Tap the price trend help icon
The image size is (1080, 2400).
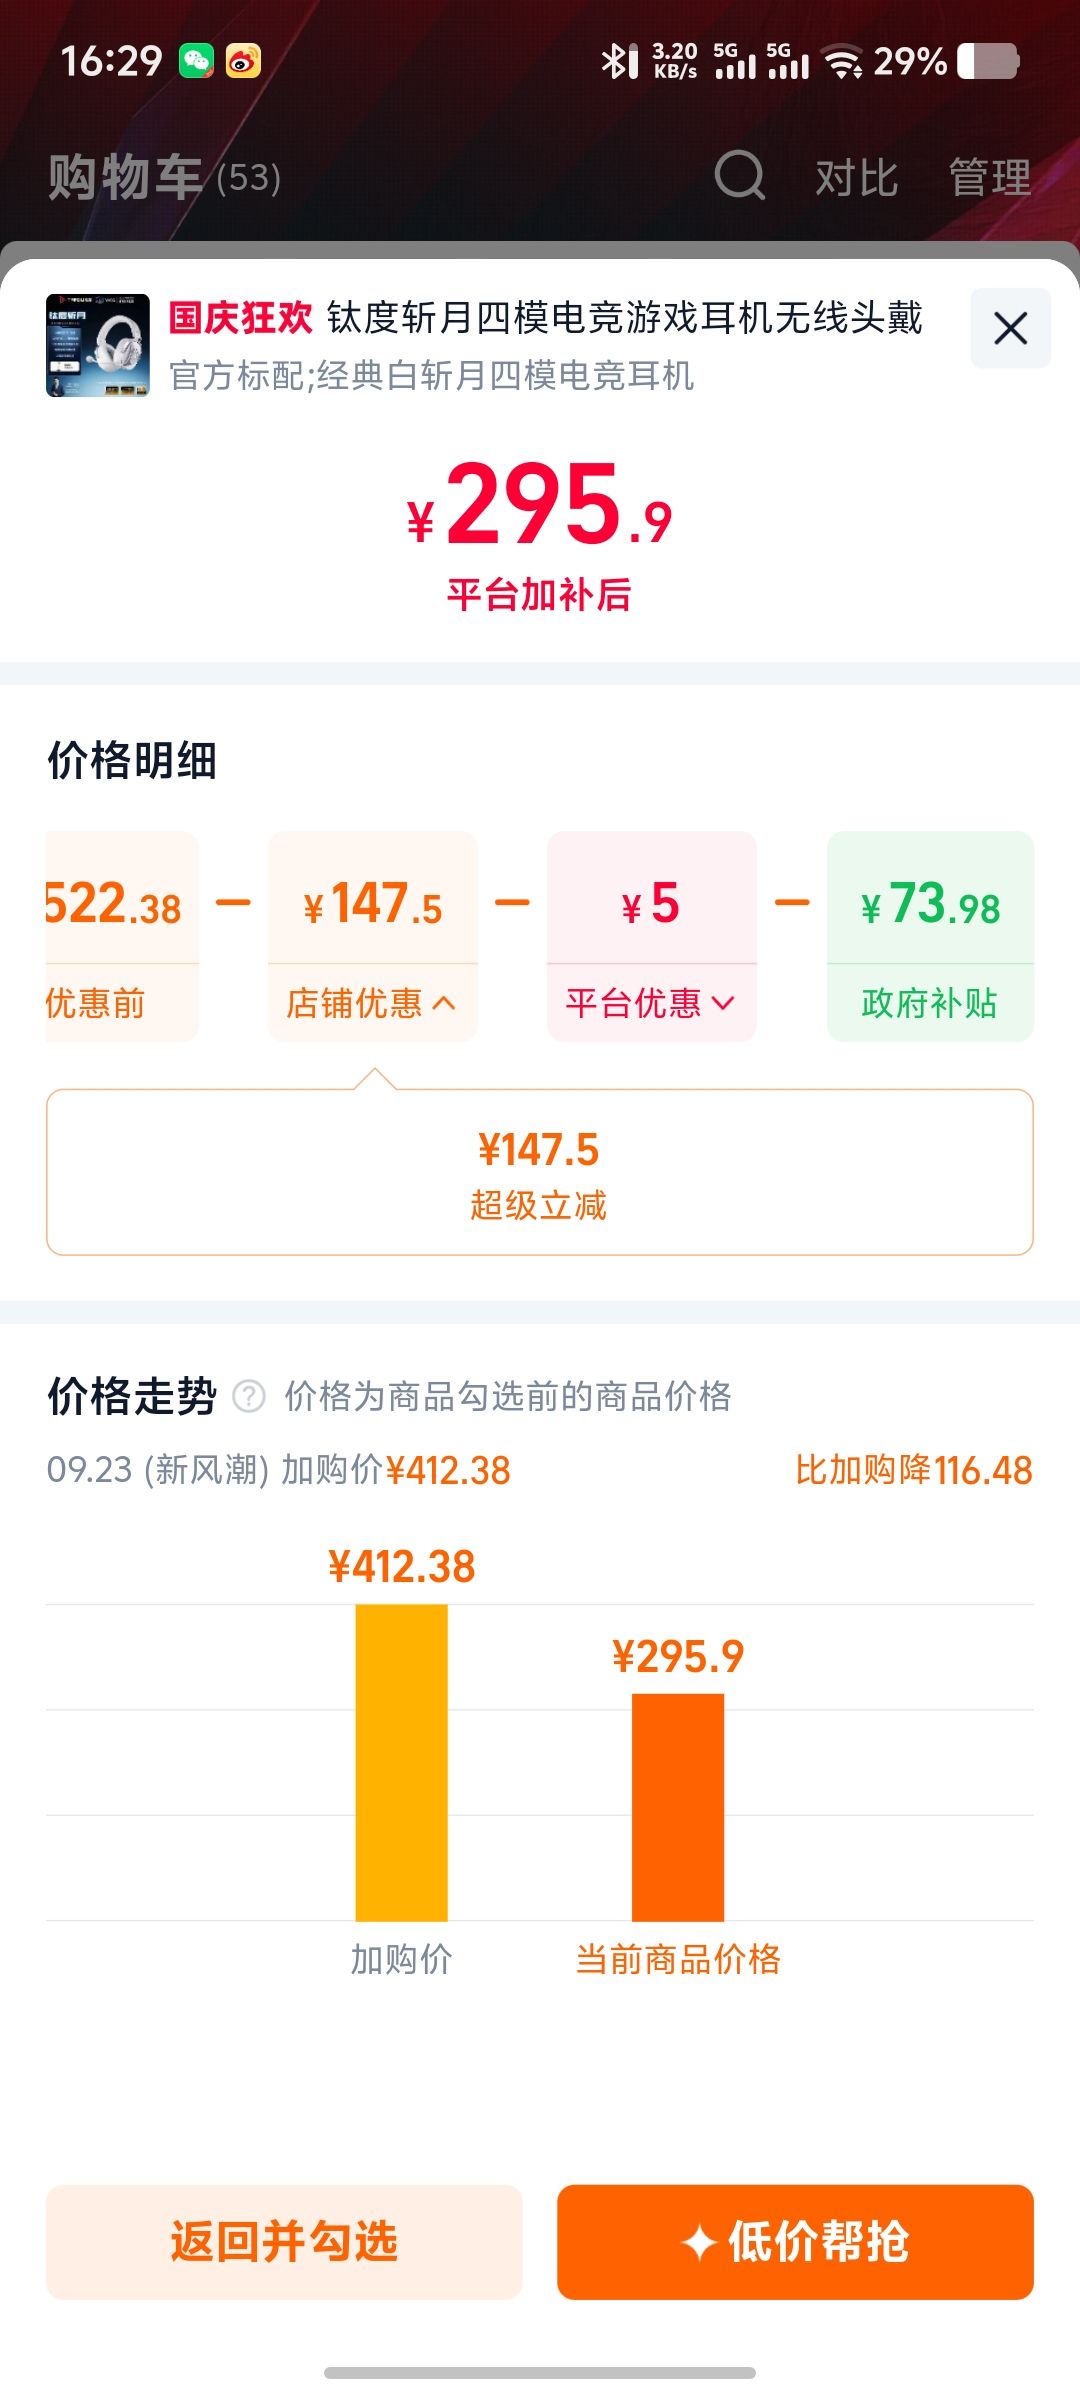pos(248,1395)
